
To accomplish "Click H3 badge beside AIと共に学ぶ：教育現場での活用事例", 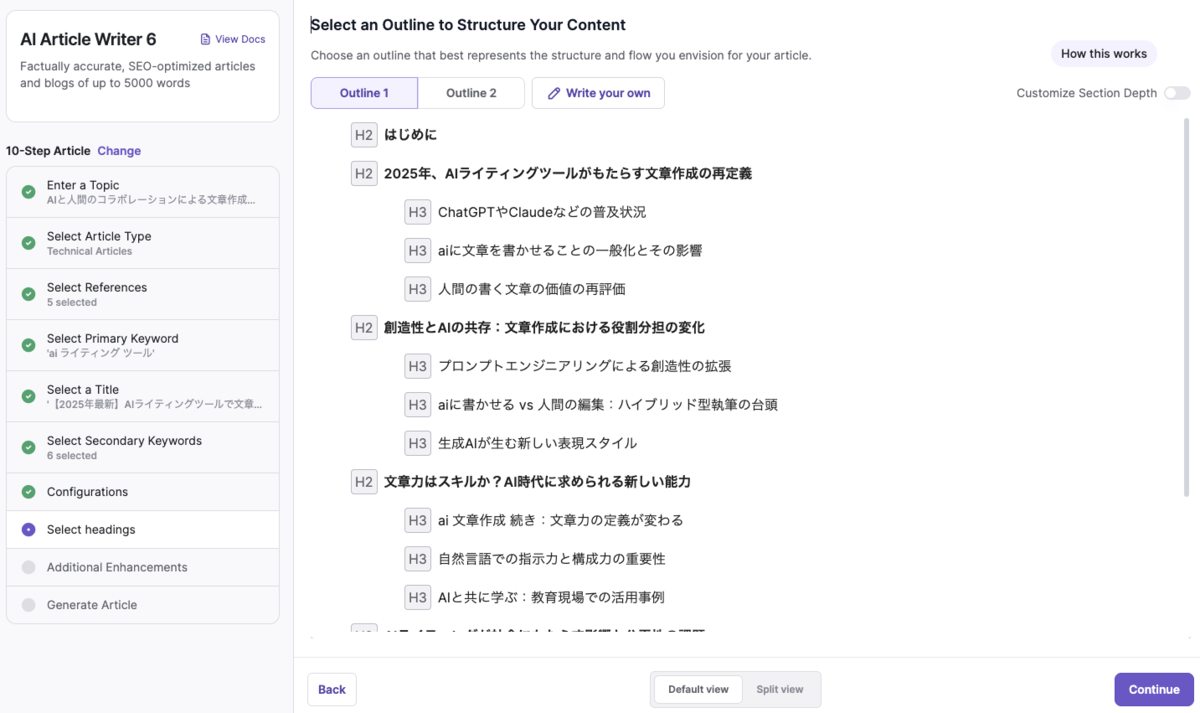I will (418, 597).
